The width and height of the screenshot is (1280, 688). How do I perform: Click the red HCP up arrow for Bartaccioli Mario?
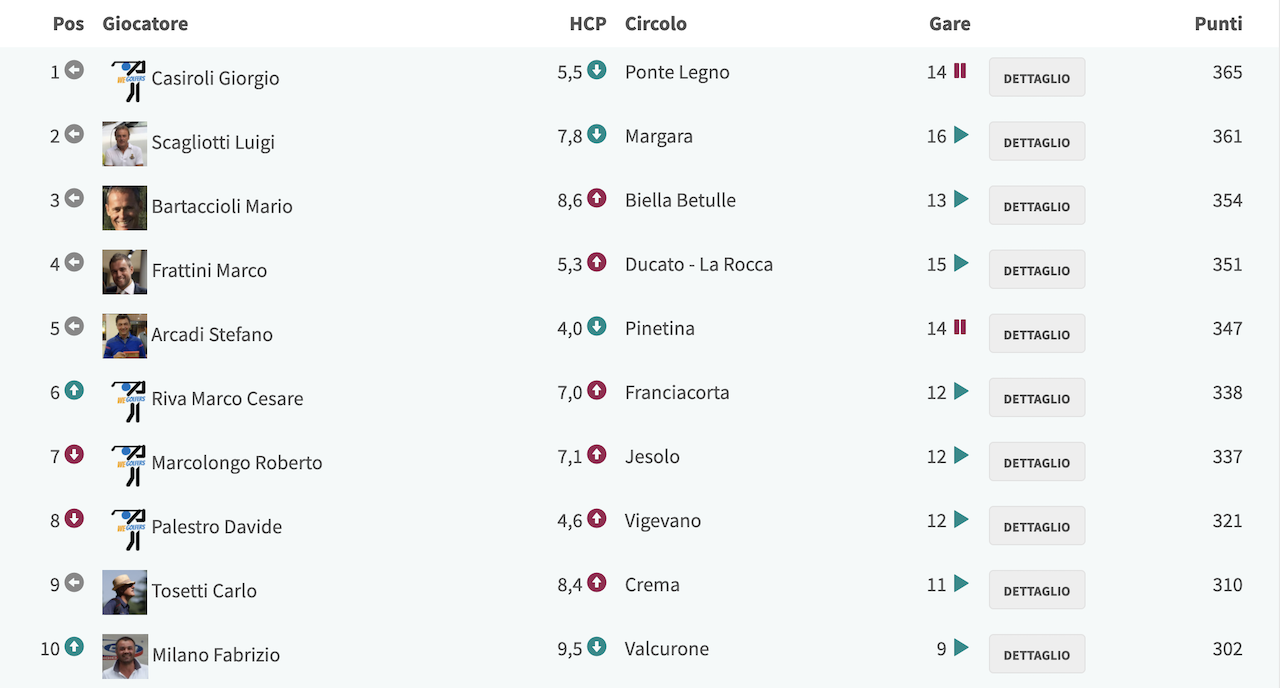(x=597, y=198)
